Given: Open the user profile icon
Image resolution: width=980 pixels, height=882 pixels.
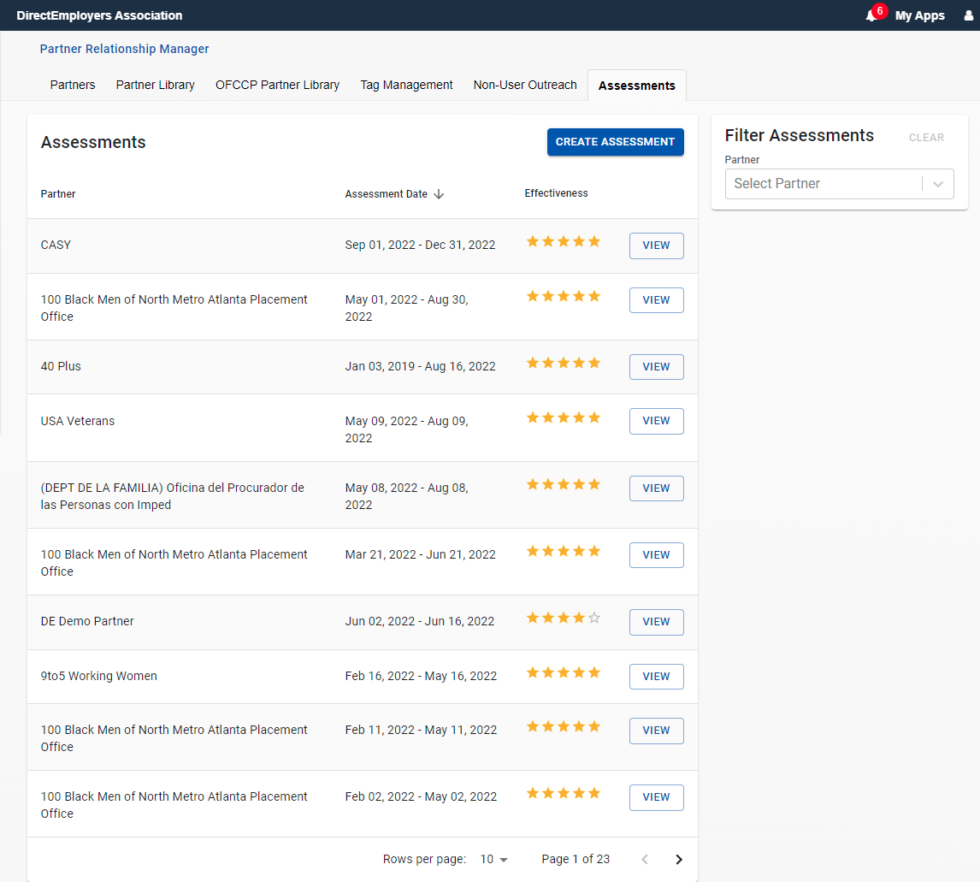Looking at the screenshot, I should 968,16.
